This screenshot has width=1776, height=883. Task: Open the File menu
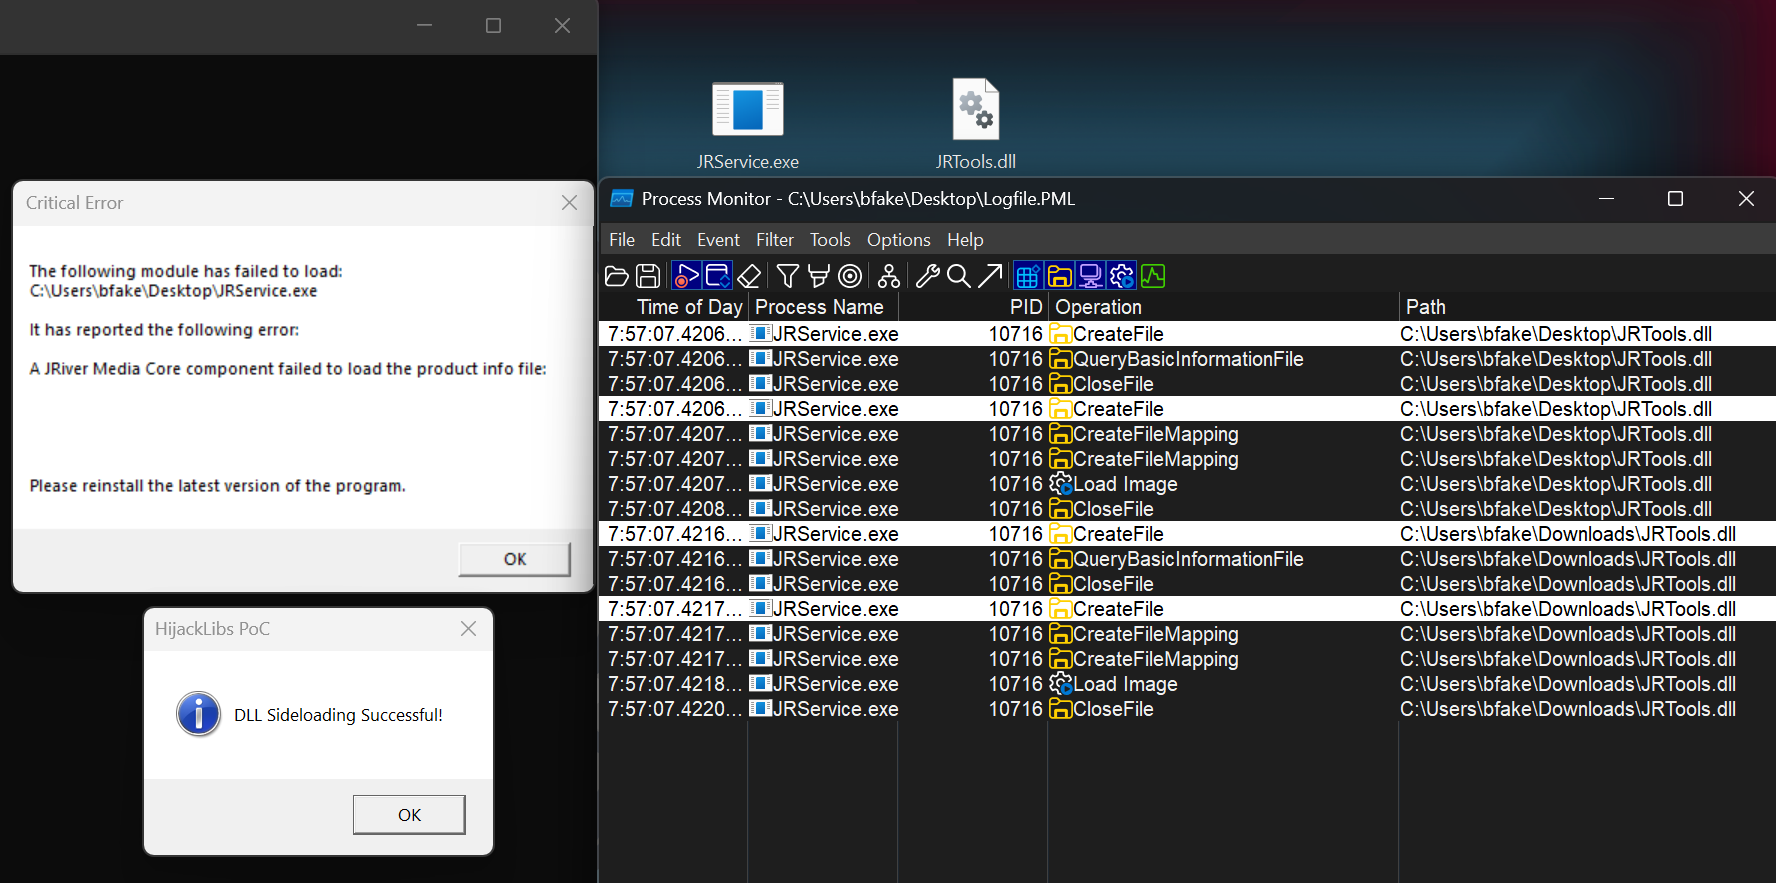(622, 240)
